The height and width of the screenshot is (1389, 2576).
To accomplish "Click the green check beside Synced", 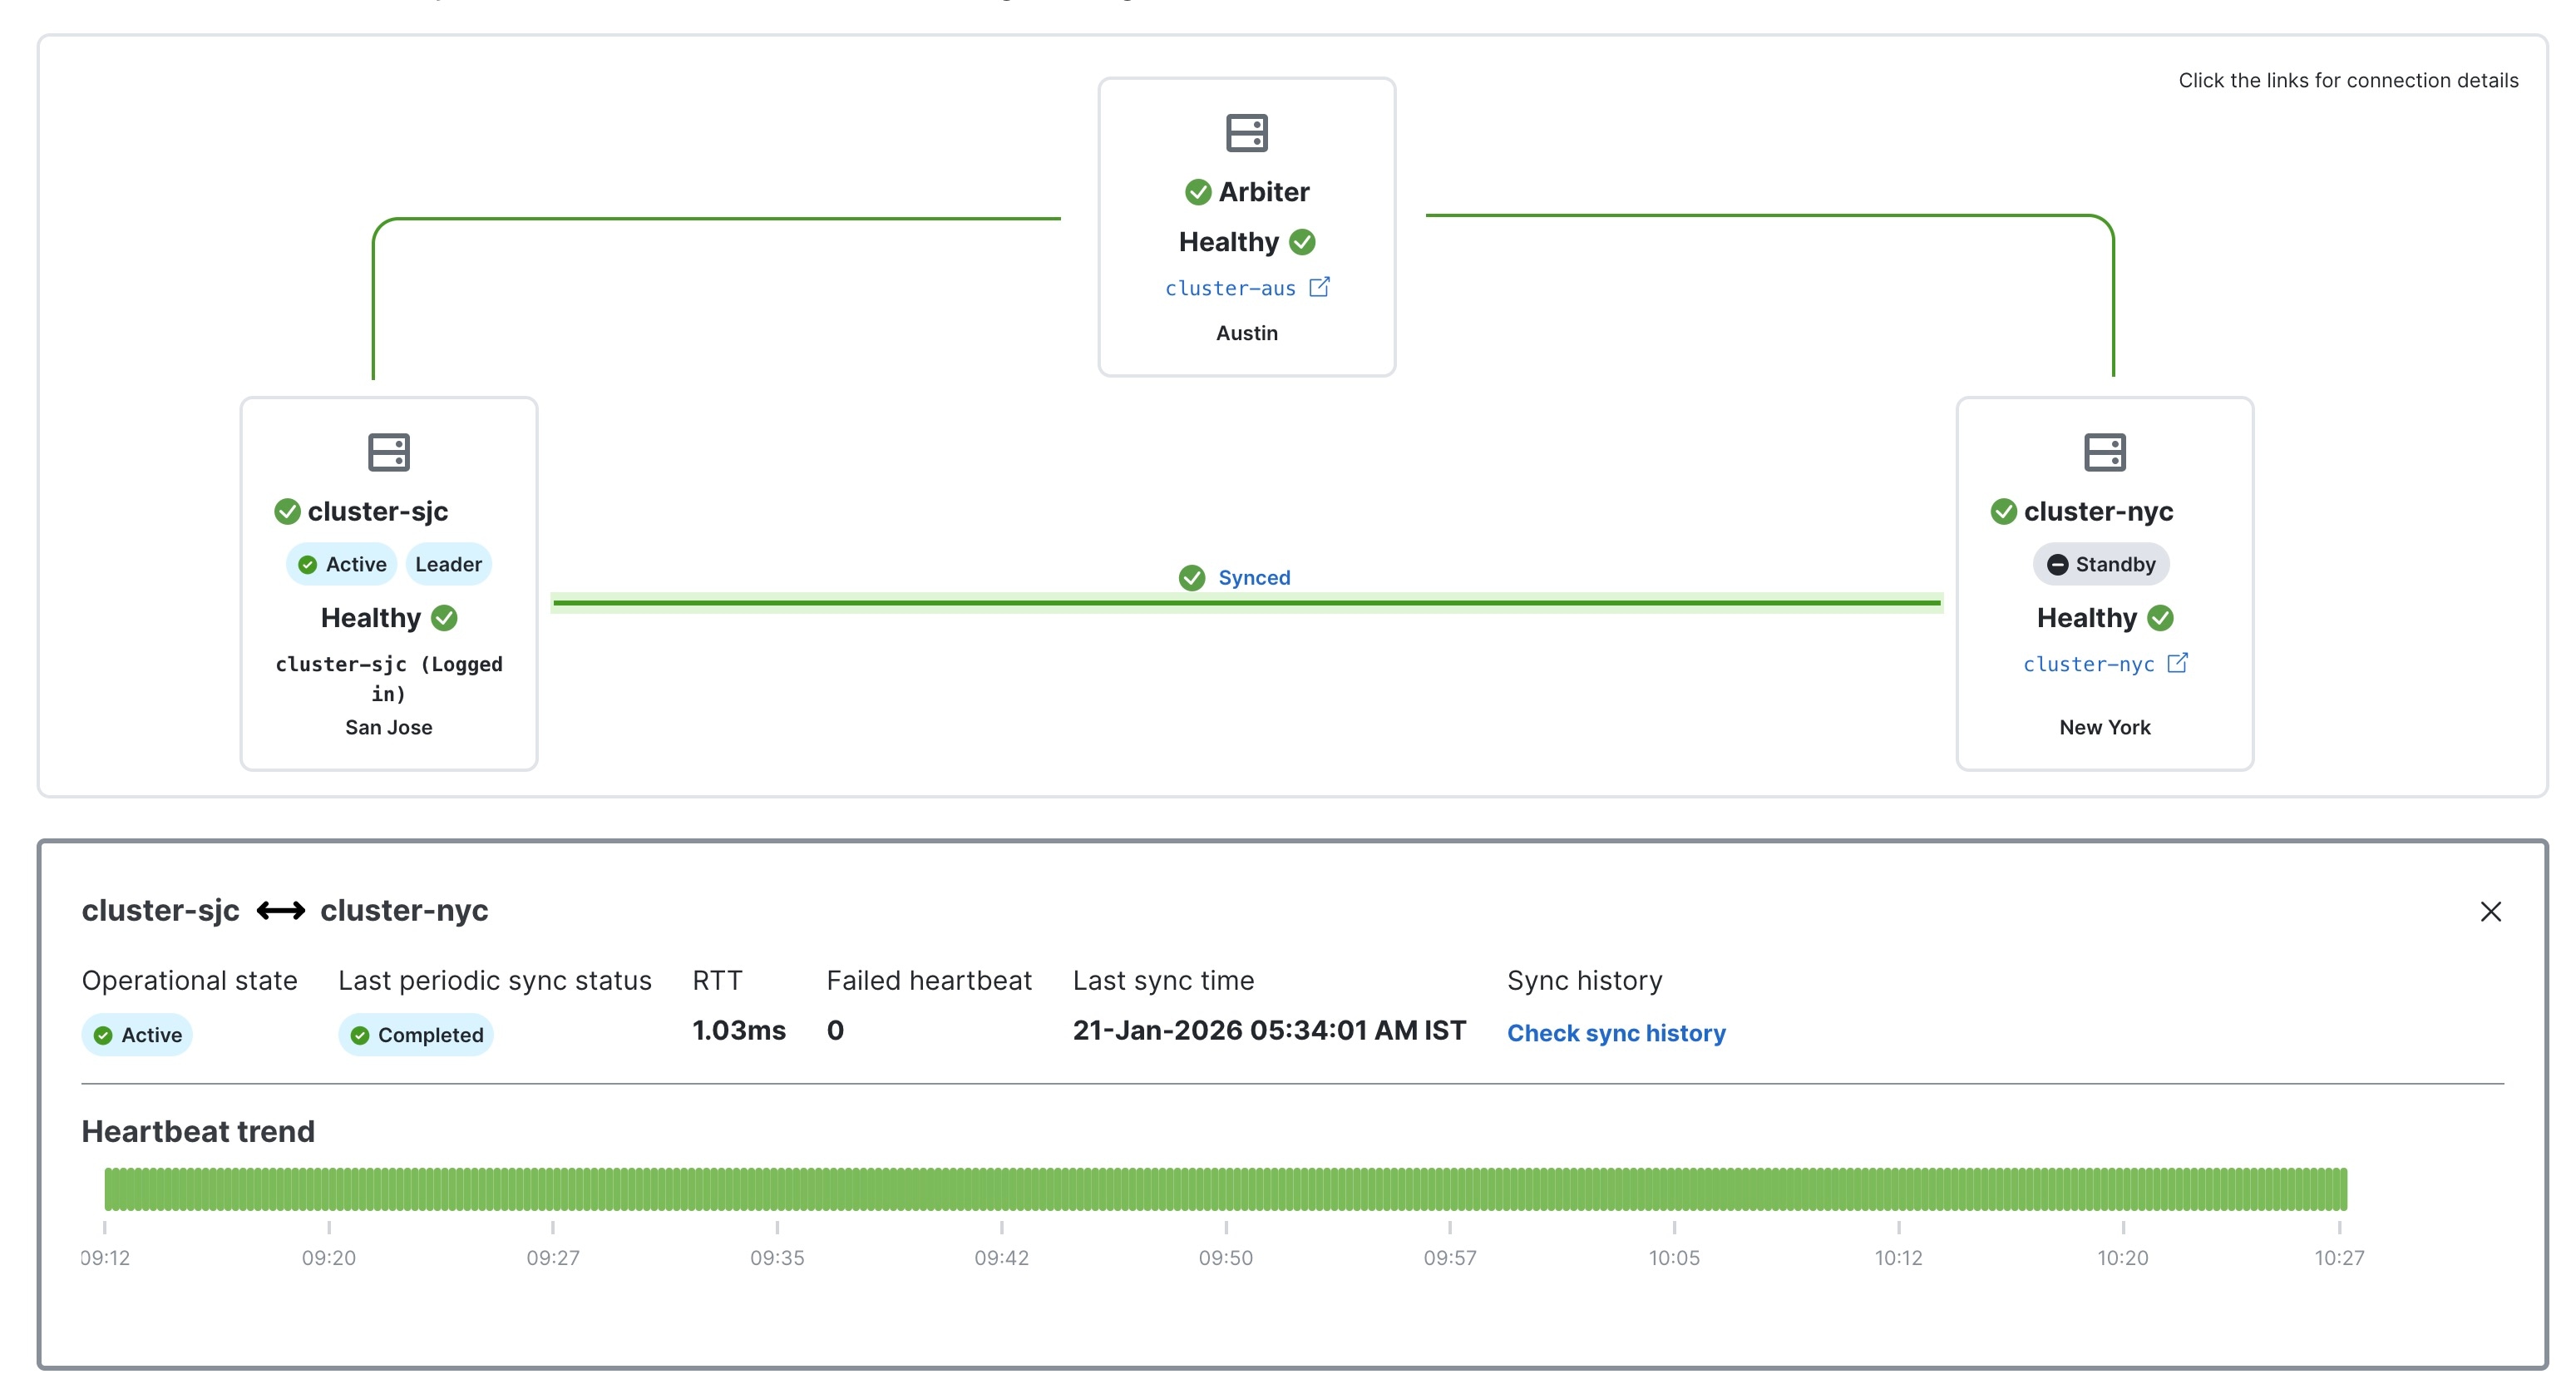I will pyautogui.click(x=1191, y=578).
